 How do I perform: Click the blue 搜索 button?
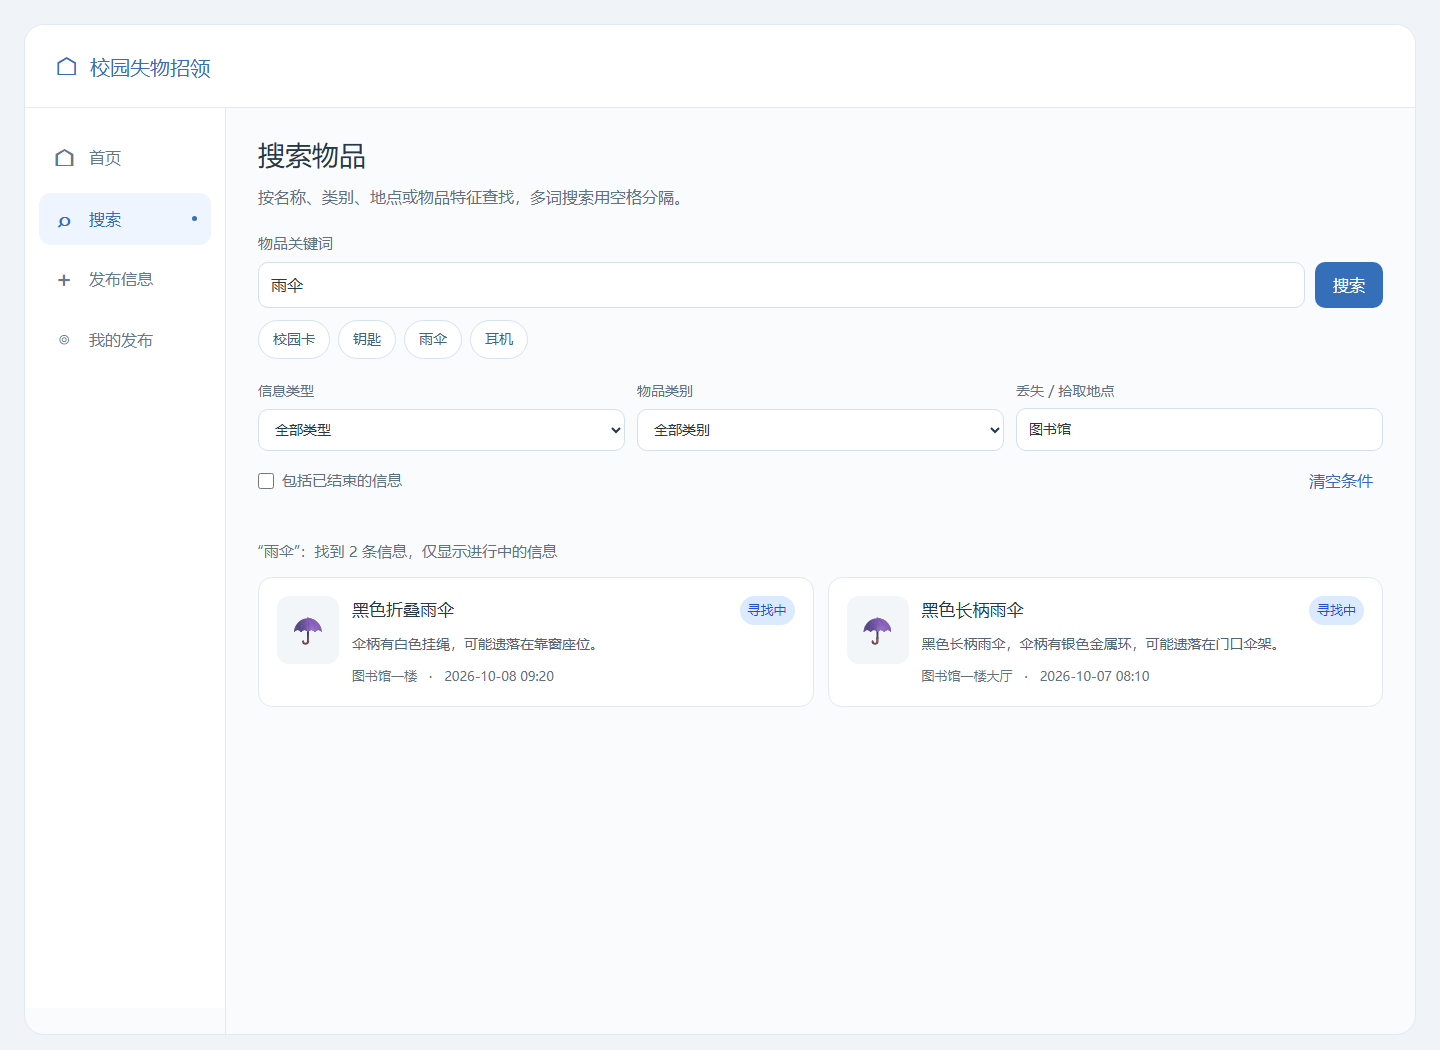pos(1349,285)
